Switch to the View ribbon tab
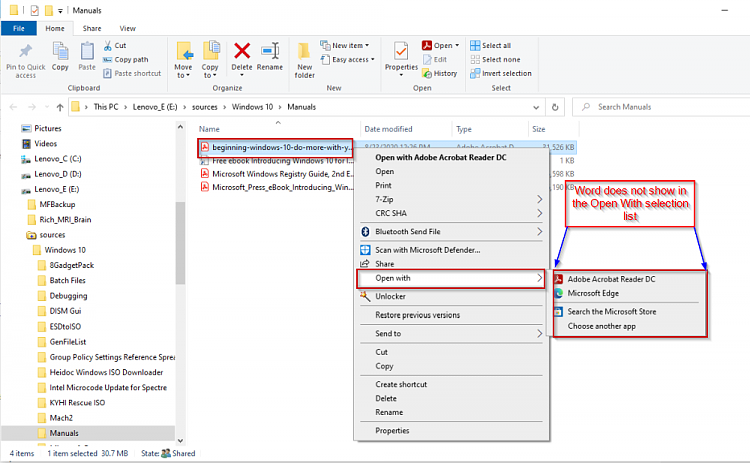The image size is (750, 463). pyautogui.click(x=127, y=29)
